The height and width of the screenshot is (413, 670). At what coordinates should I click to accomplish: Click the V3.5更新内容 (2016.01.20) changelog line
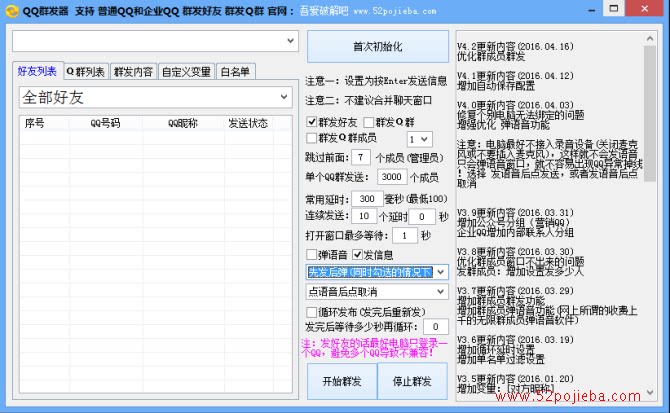click(515, 379)
